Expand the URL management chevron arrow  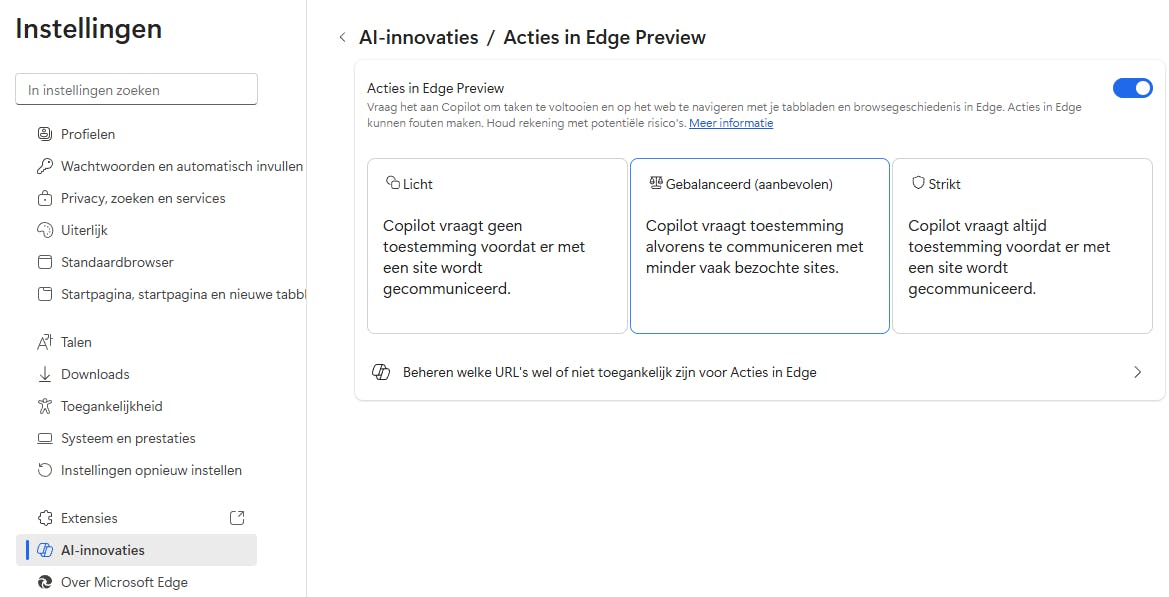click(x=1137, y=372)
